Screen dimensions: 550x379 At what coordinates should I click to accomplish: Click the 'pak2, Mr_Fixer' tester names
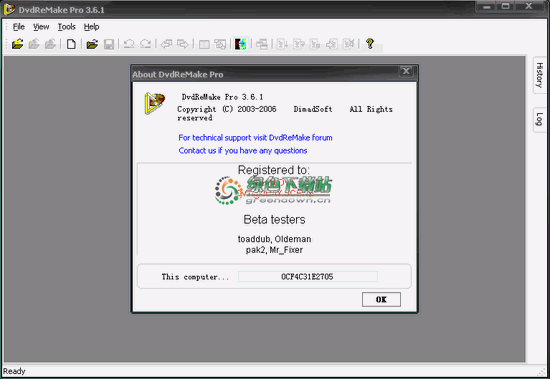pos(274,250)
